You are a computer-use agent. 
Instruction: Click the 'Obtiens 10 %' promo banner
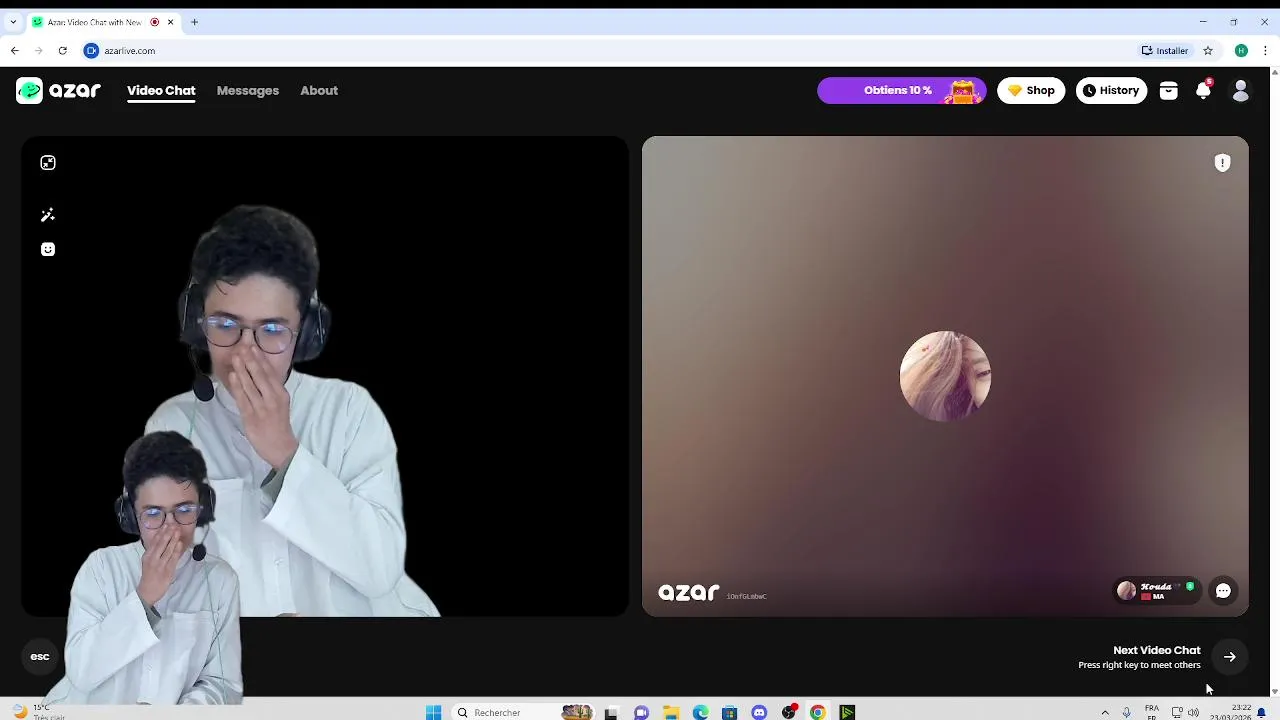(902, 90)
